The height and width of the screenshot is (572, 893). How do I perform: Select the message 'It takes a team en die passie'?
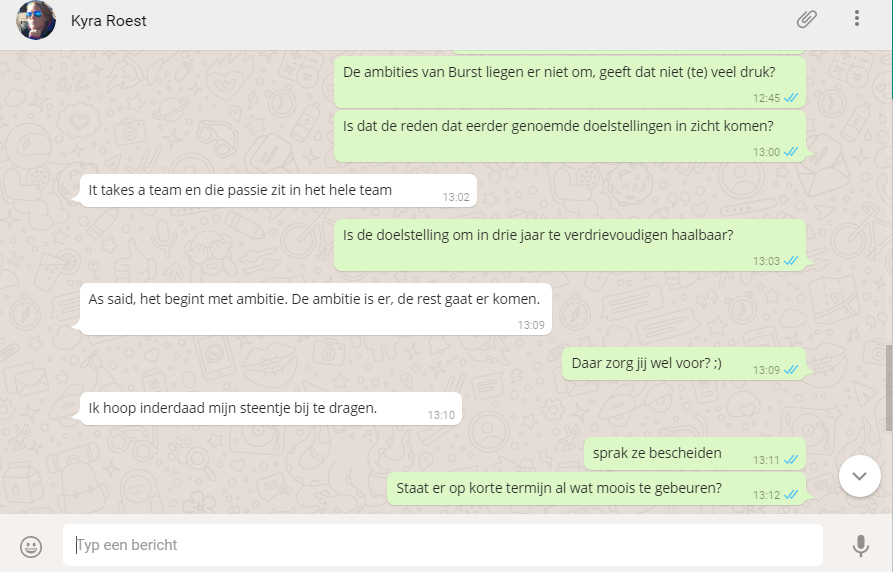[x=278, y=190]
